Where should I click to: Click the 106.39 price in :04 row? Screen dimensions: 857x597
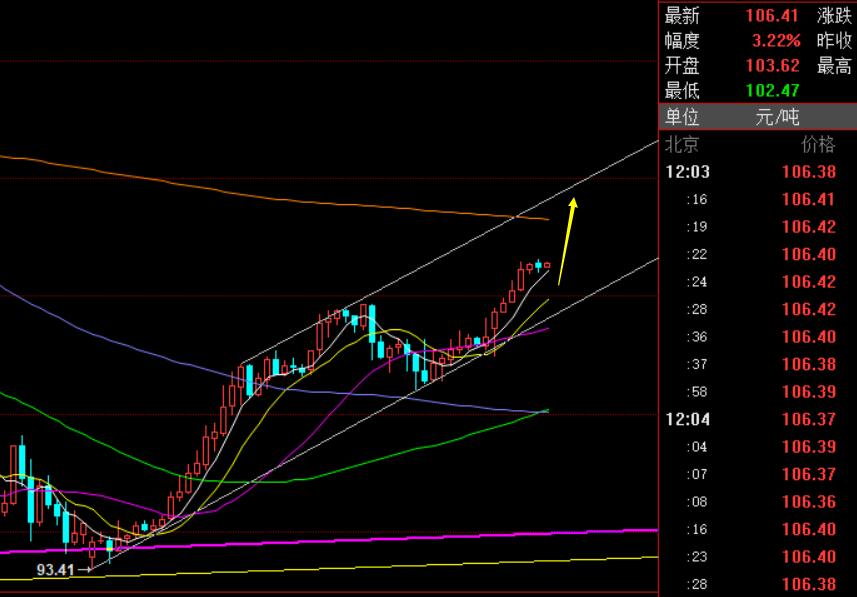[809, 447]
